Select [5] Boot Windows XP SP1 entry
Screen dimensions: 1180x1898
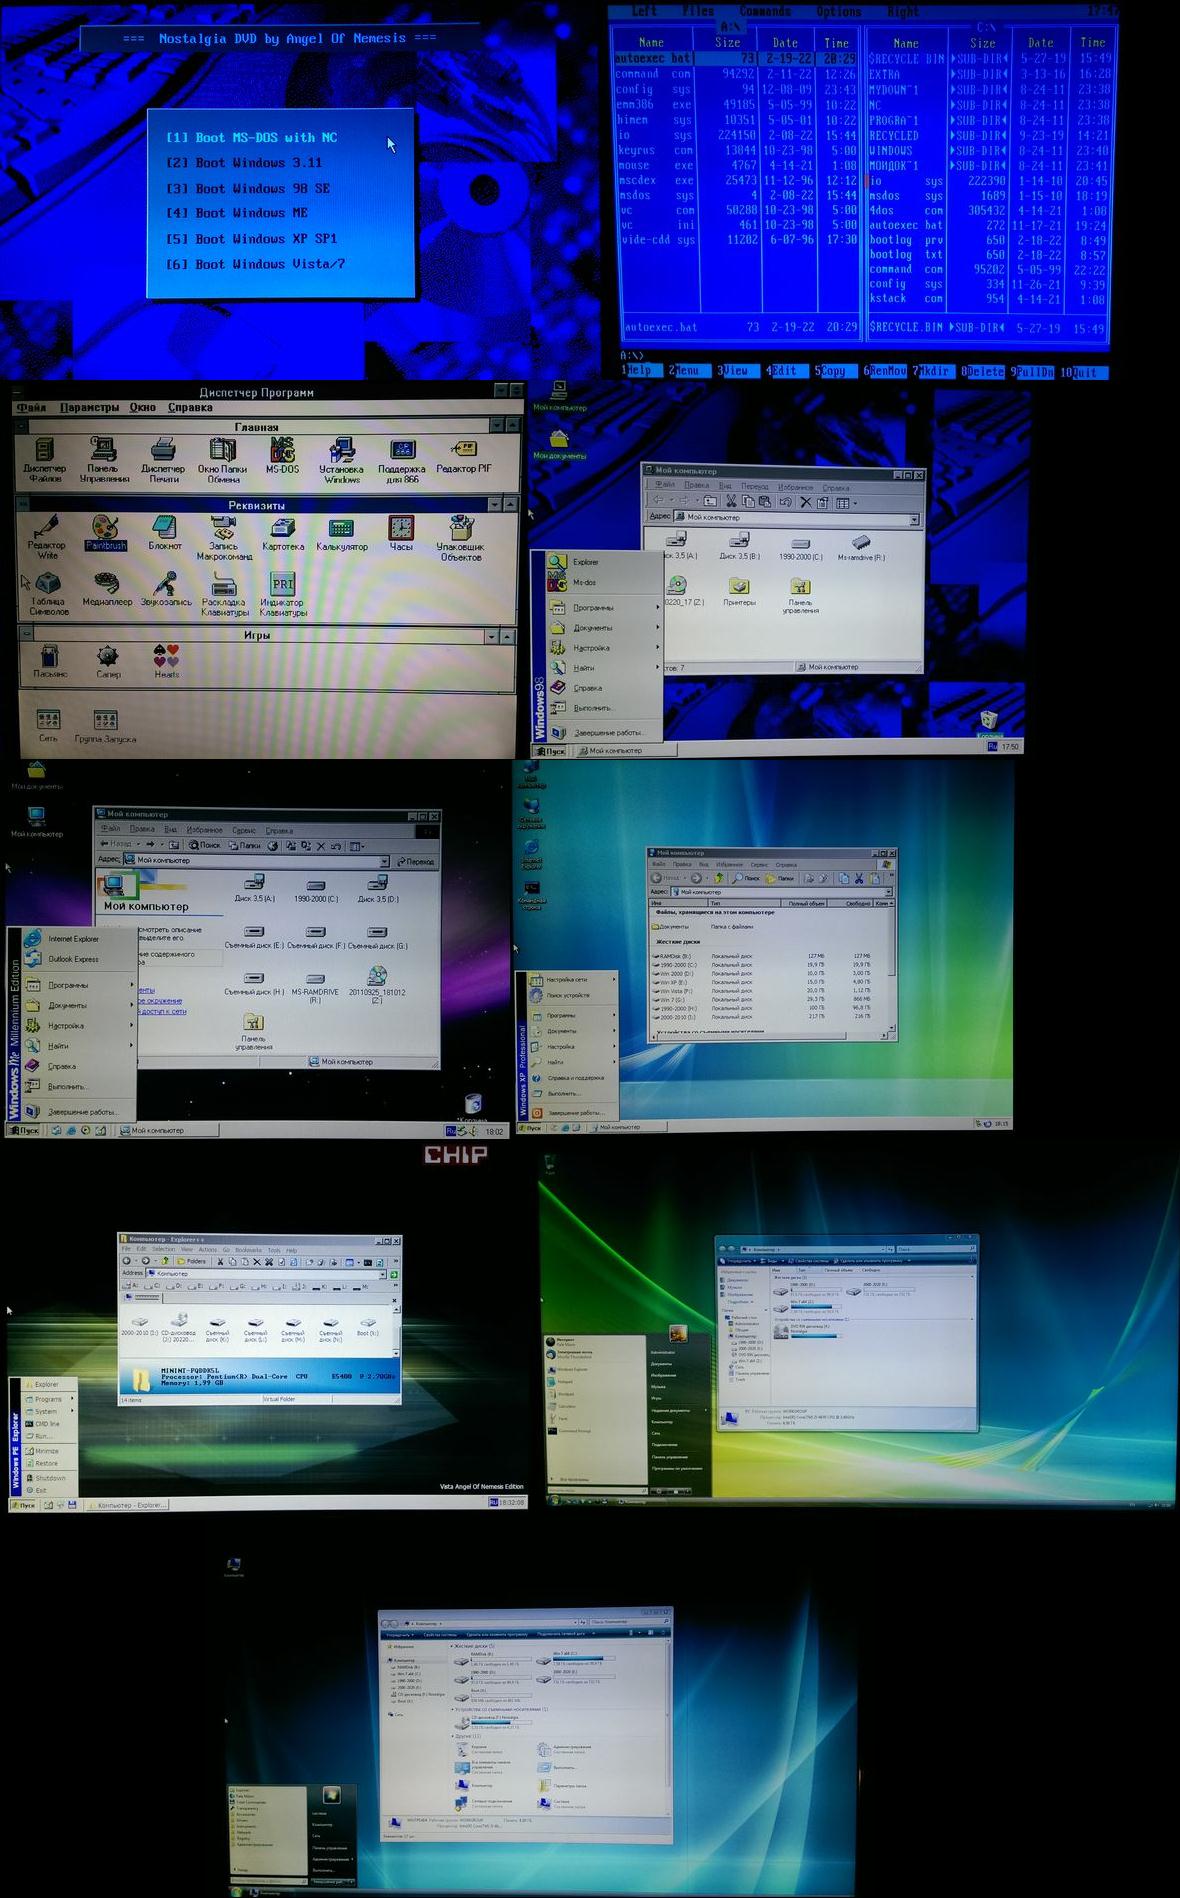[x=251, y=239]
